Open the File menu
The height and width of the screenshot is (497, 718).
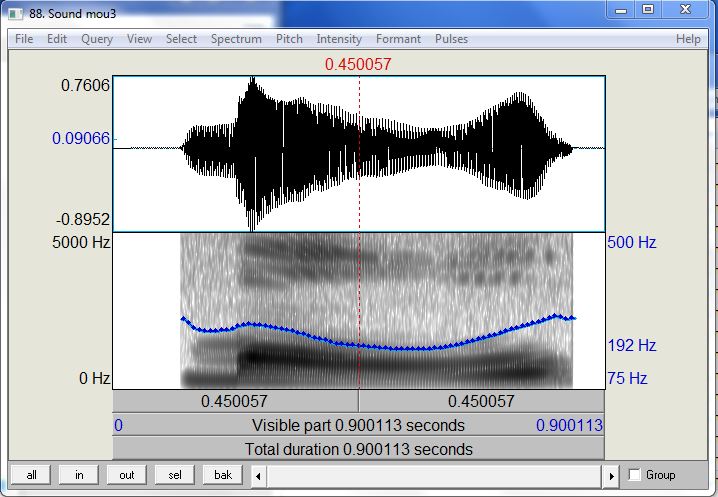tap(24, 39)
